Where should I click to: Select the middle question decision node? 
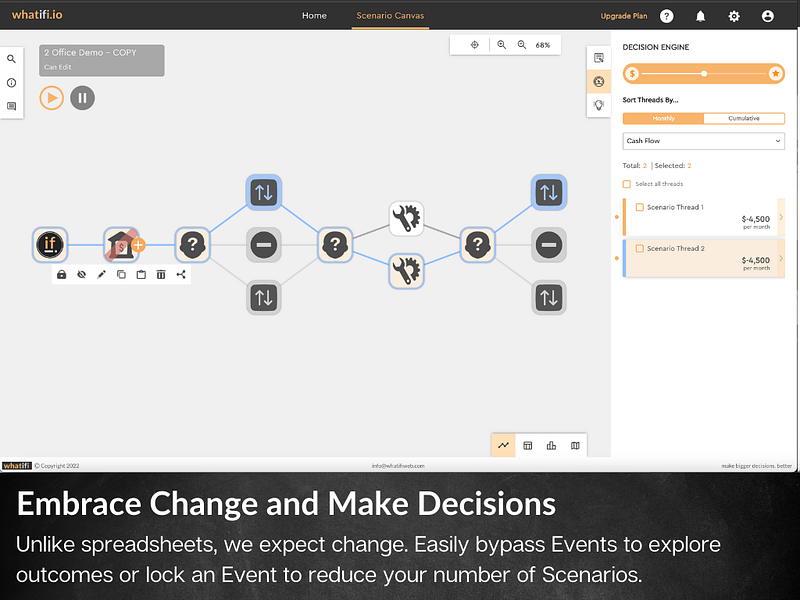[x=335, y=245]
